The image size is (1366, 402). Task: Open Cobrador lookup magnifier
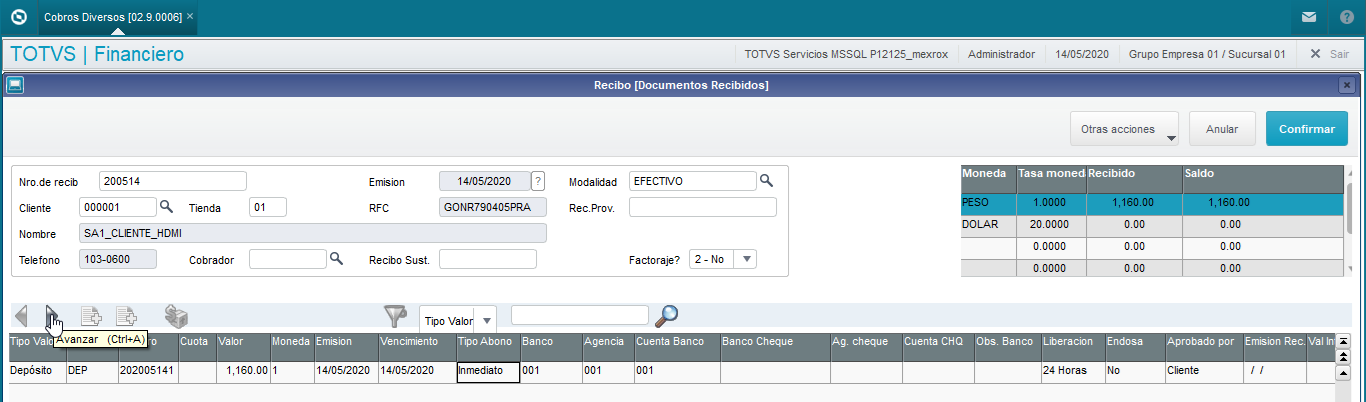click(x=337, y=259)
